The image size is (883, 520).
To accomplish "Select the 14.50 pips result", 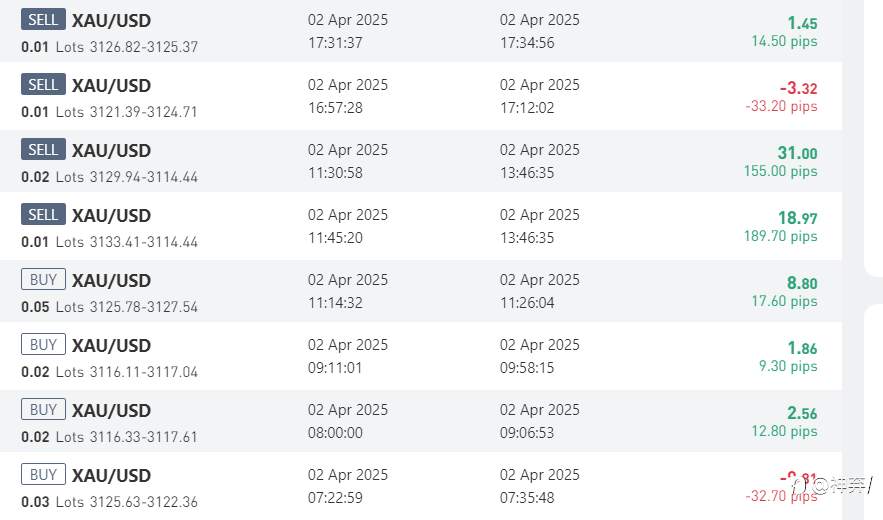I will coord(784,41).
